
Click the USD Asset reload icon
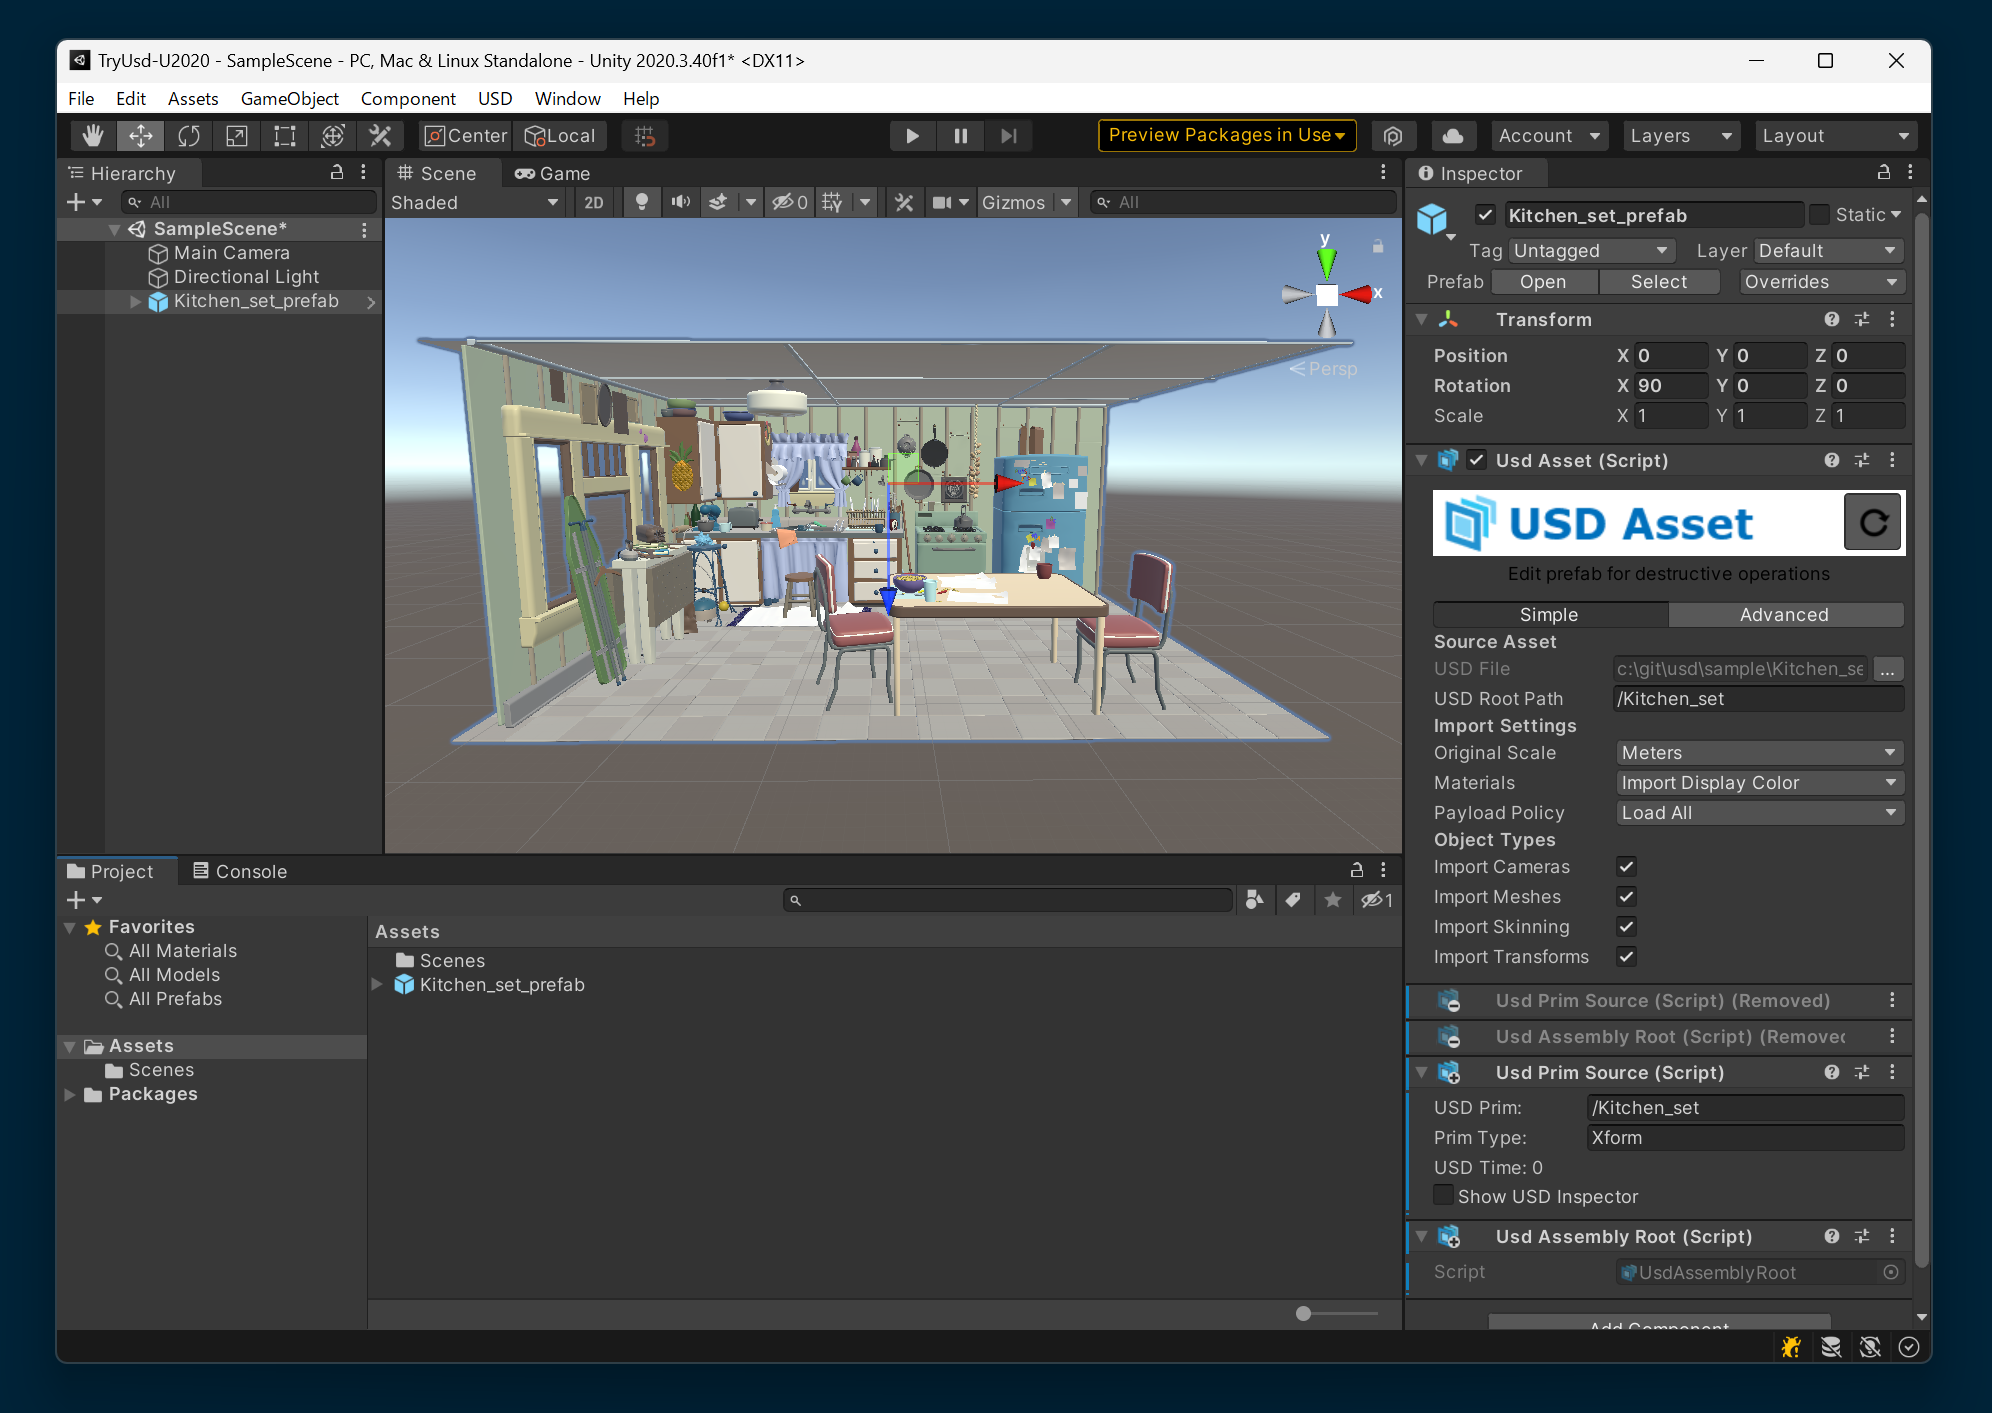(x=1872, y=523)
